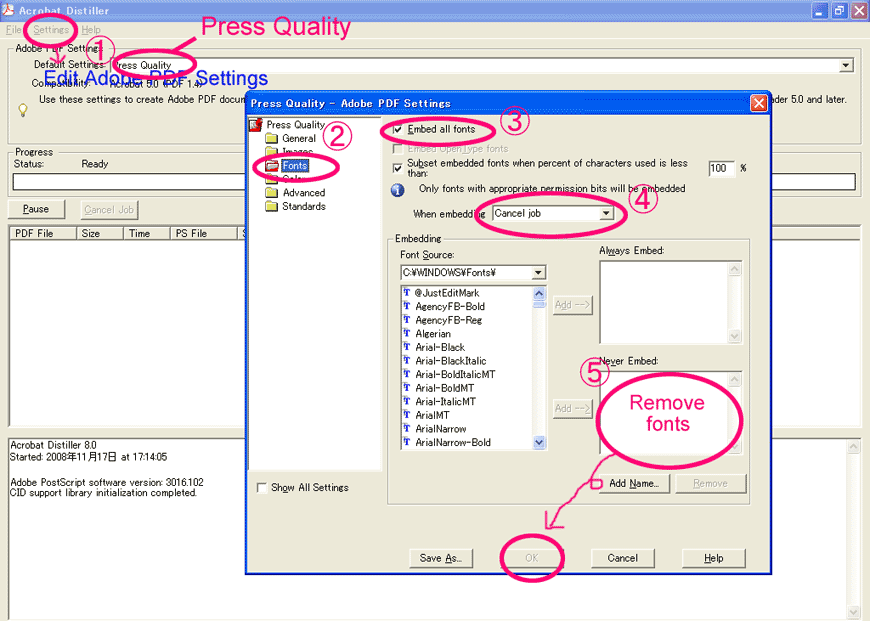Viewport: 870px width, 621px height.
Task: Click inside the Always Embed list box
Action: coord(664,302)
